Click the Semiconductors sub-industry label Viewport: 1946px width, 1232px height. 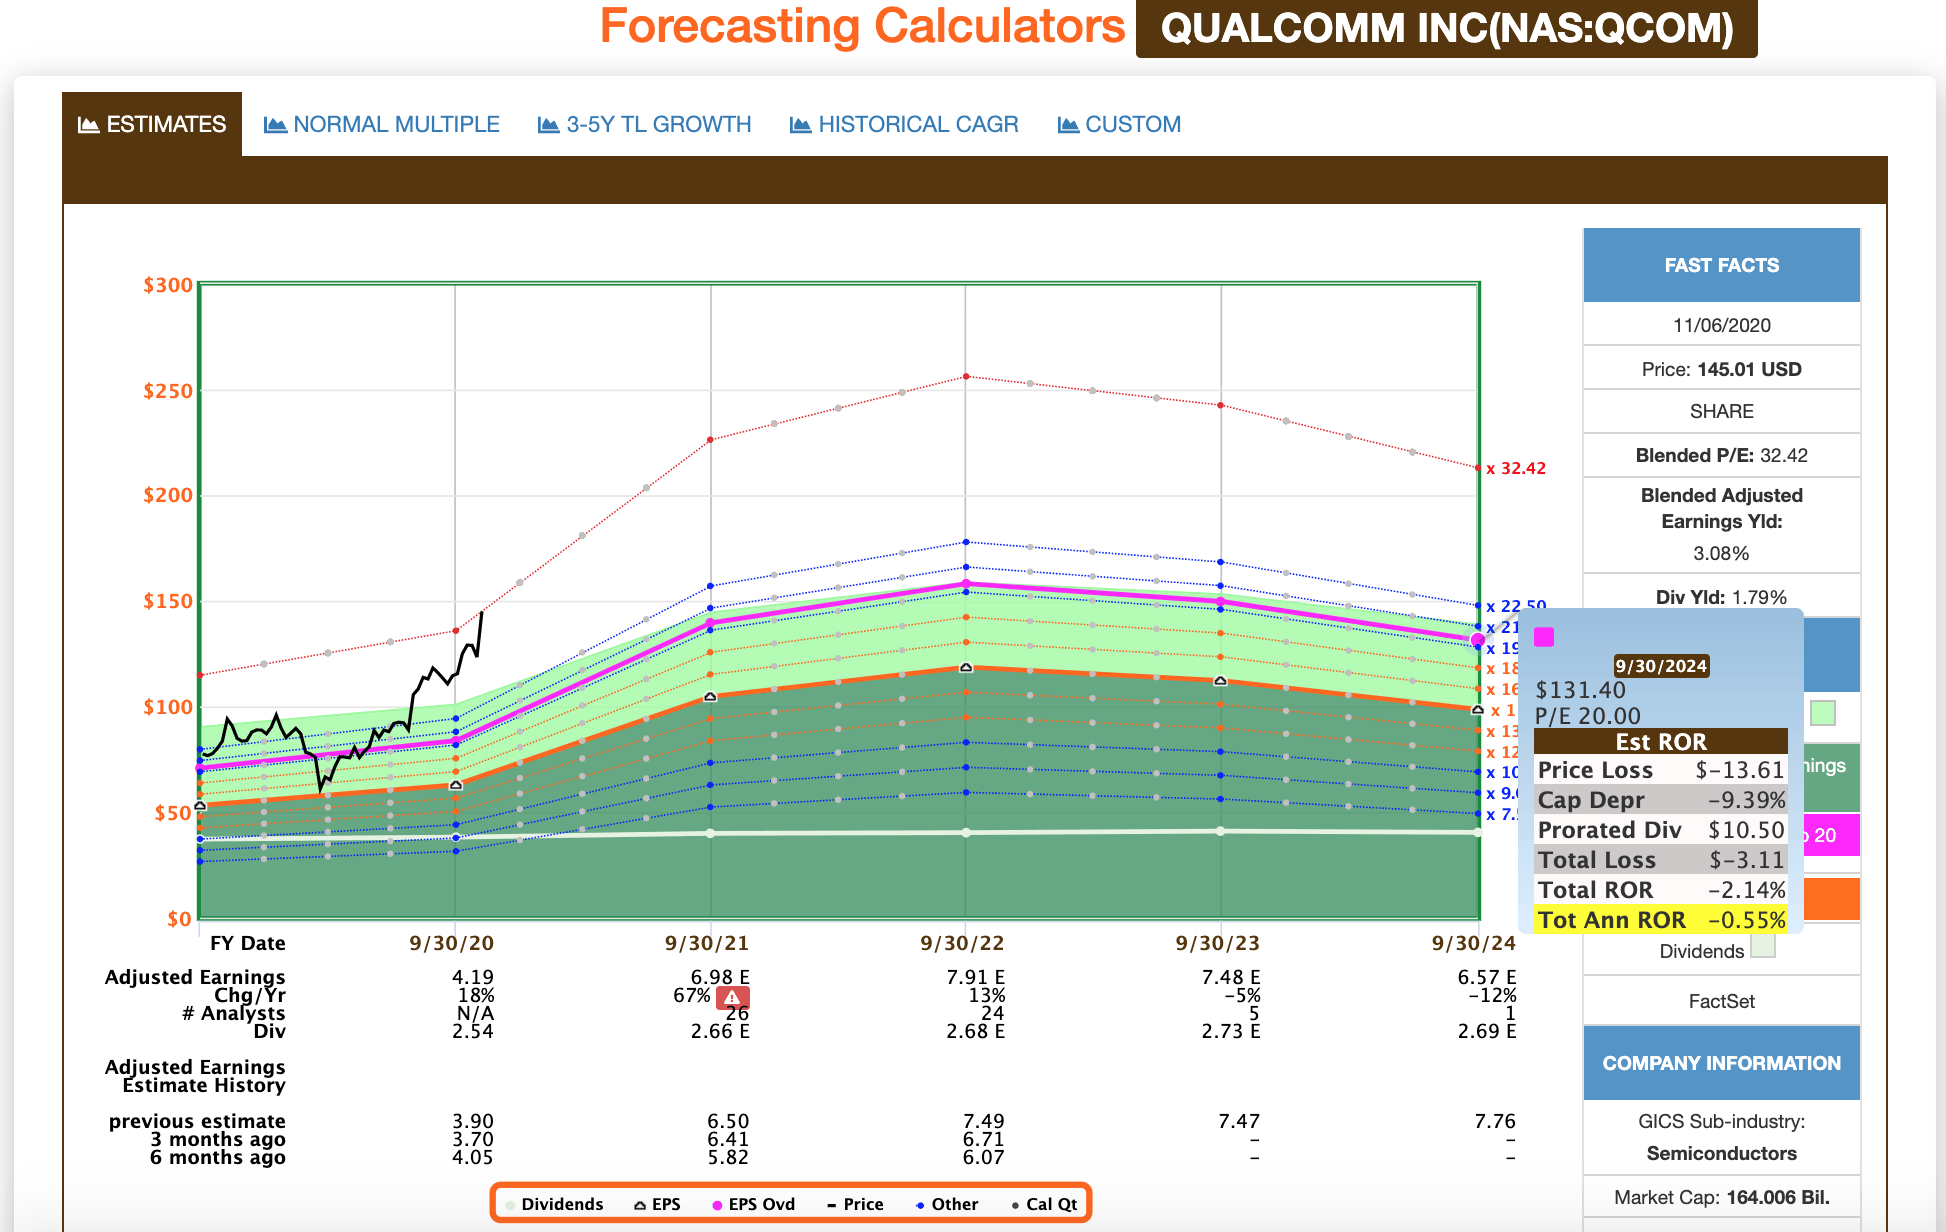click(x=1721, y=1153)
